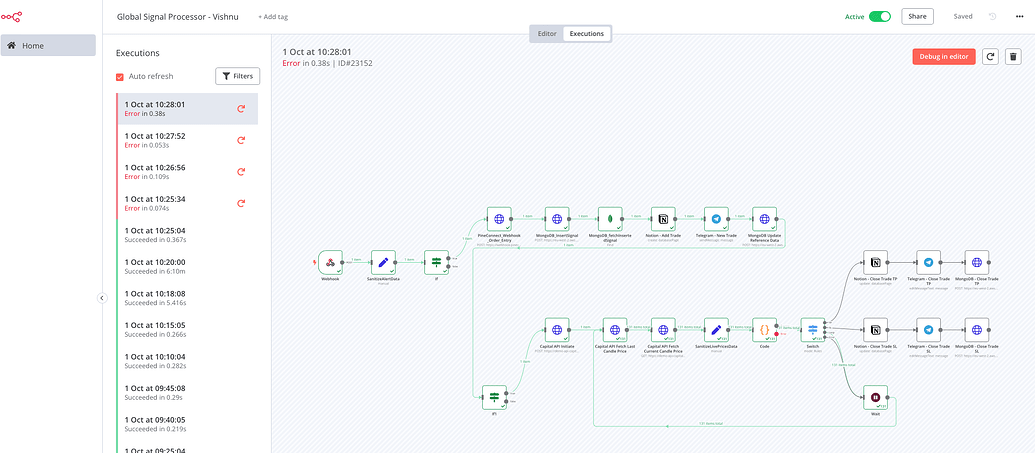Retry the 10:27:52 failed execution
The image size is (1035, 453).
click(x=241, y=141)
